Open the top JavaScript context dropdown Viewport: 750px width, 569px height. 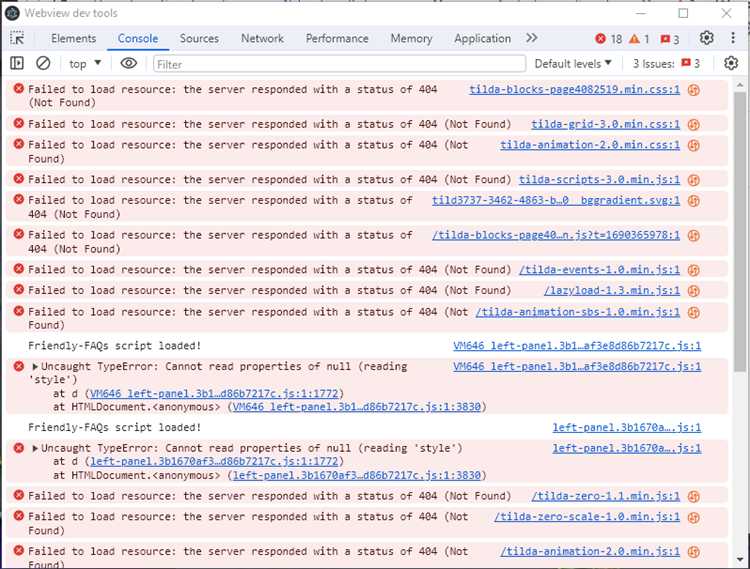tap(85, 64)
